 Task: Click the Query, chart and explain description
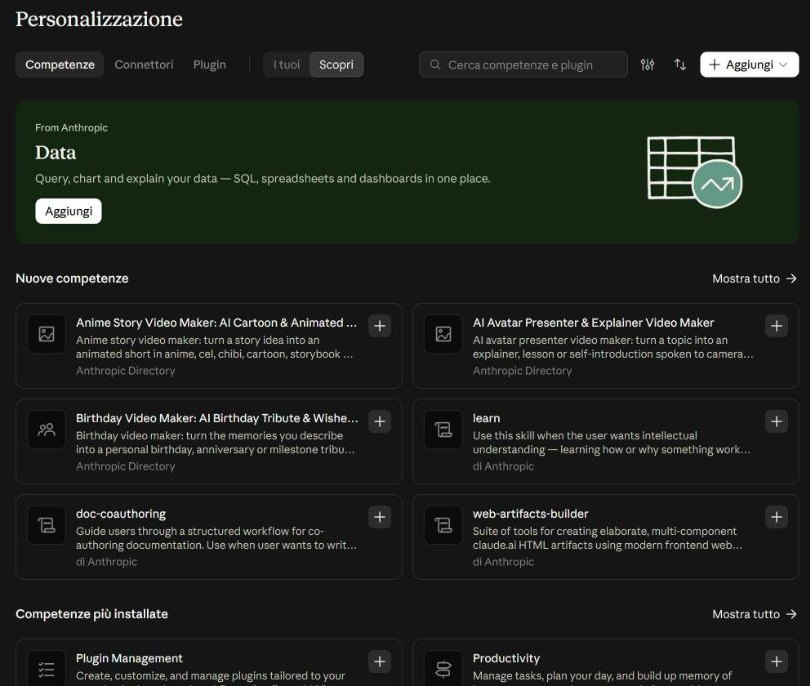coord(262,179)
